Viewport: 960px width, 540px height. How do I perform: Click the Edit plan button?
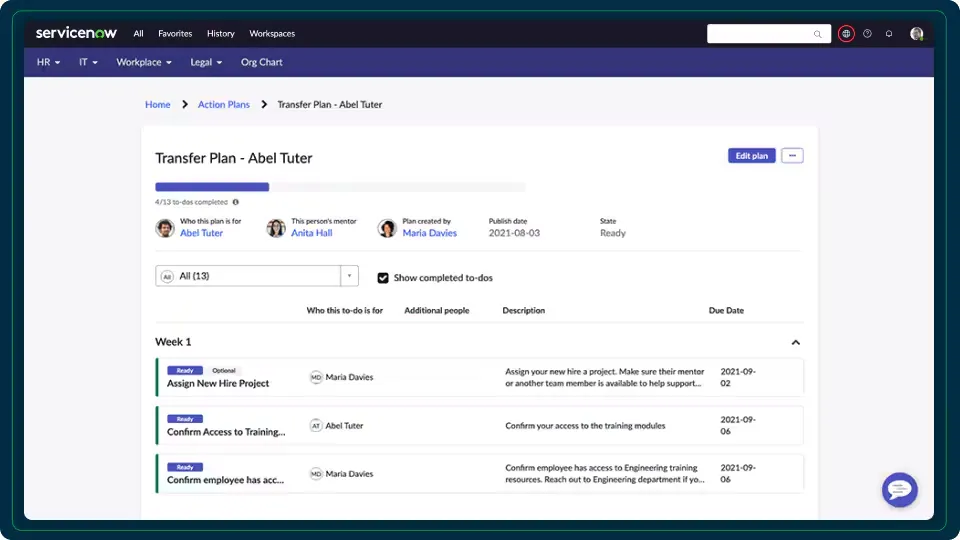pyautogui.click(x=751, y=156)
